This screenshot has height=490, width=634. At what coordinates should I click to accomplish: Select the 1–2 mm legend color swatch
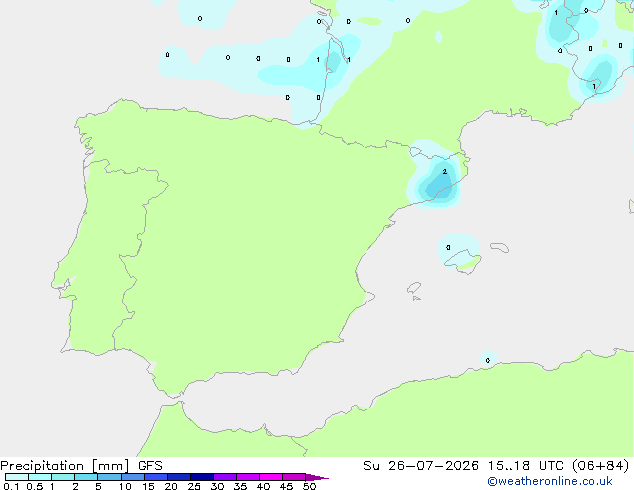[63, 477]
